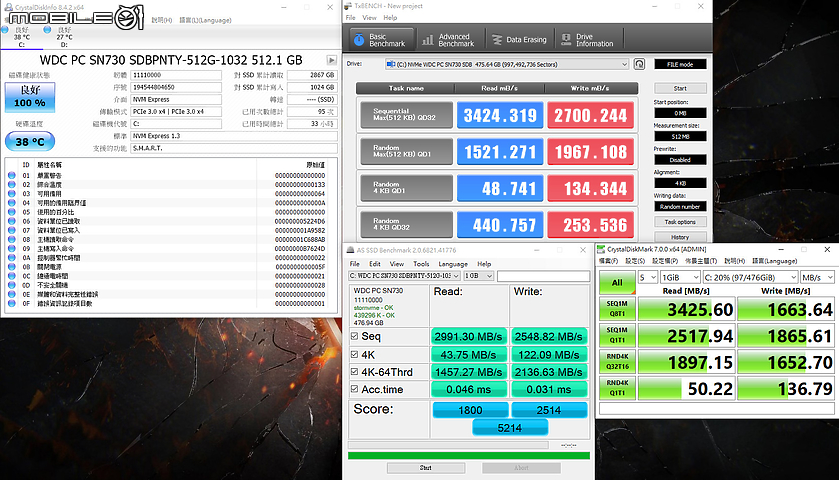Click the status dot for attribute 06
The image size is (839, 480).
tap(12, 221)
